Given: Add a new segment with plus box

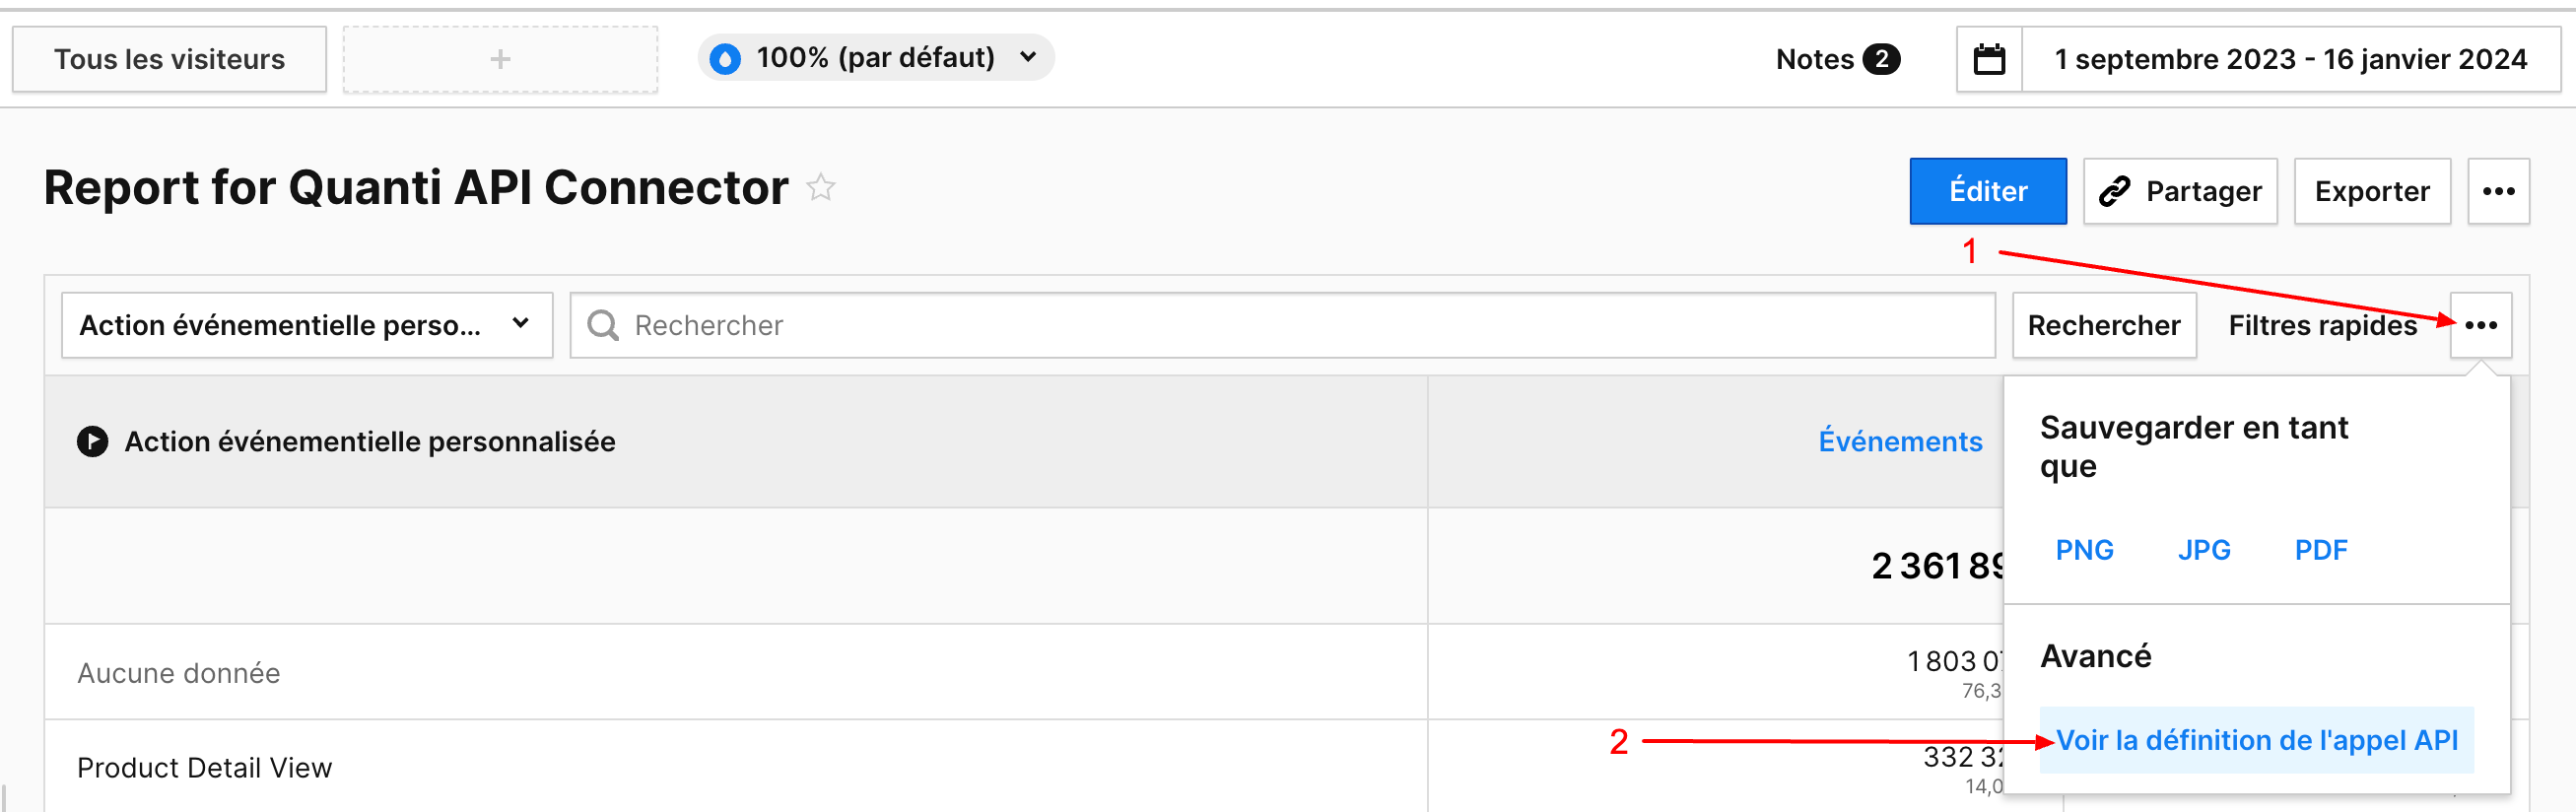Looking at the screenshot, I should coord(500,60).
